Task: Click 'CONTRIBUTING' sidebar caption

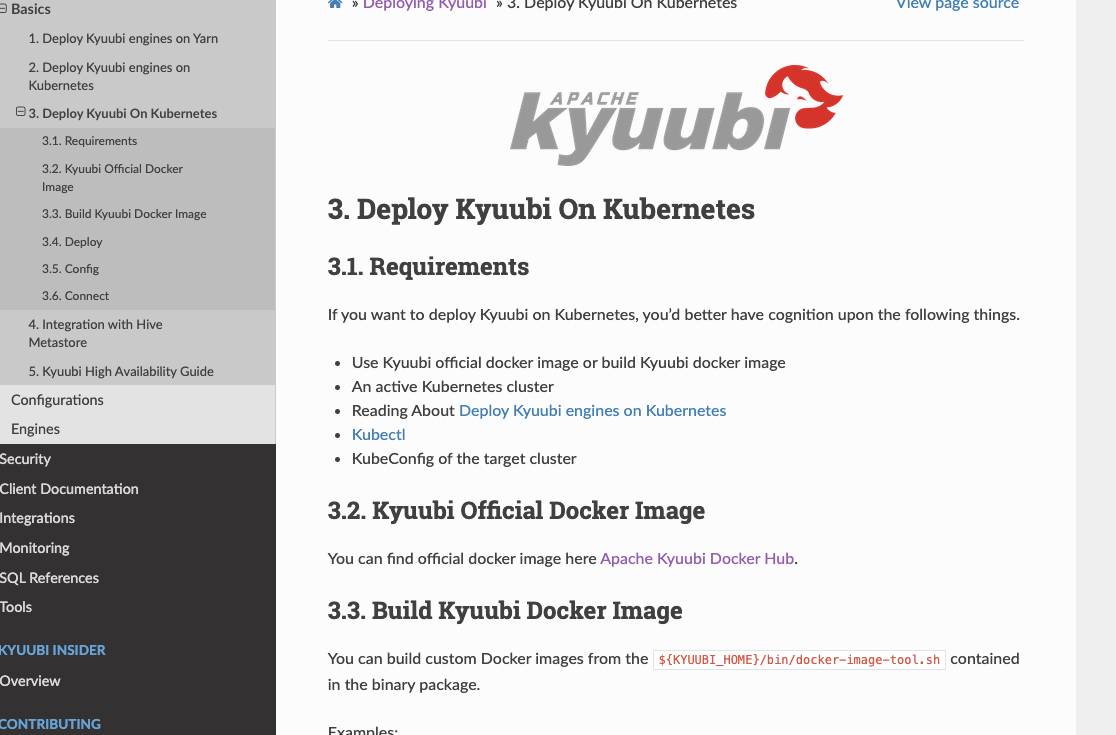Action: tap(51, 724)
